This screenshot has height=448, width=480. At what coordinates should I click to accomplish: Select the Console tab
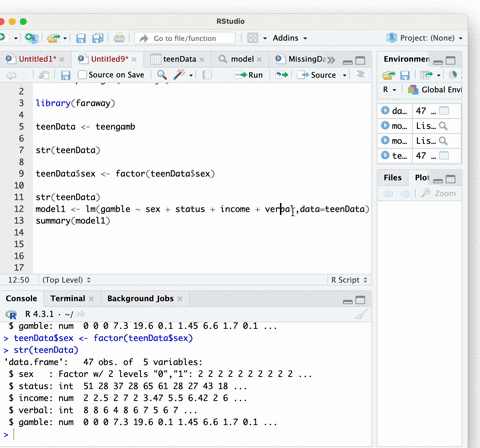21,298
